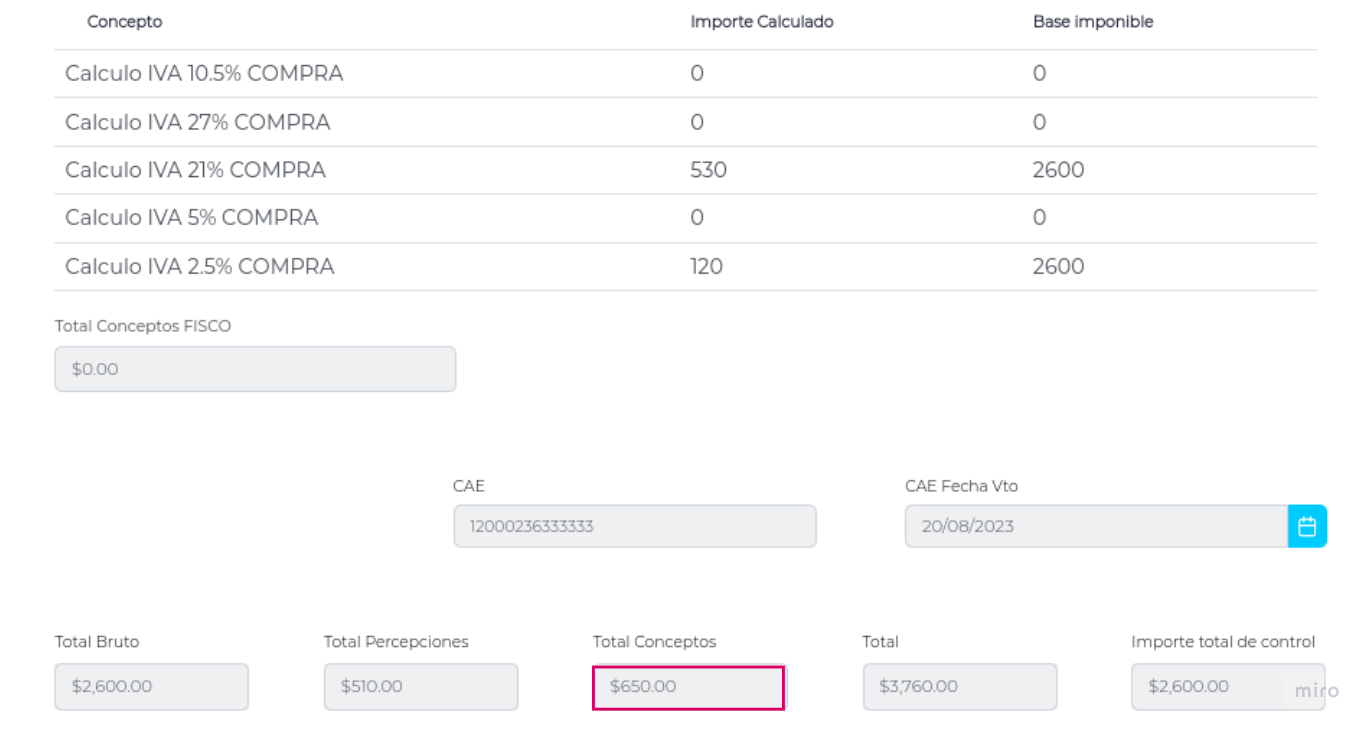This screenshot has height=729, width=1370.
Task: Focus the Total field showing $3,760.00
Action: 959,687
